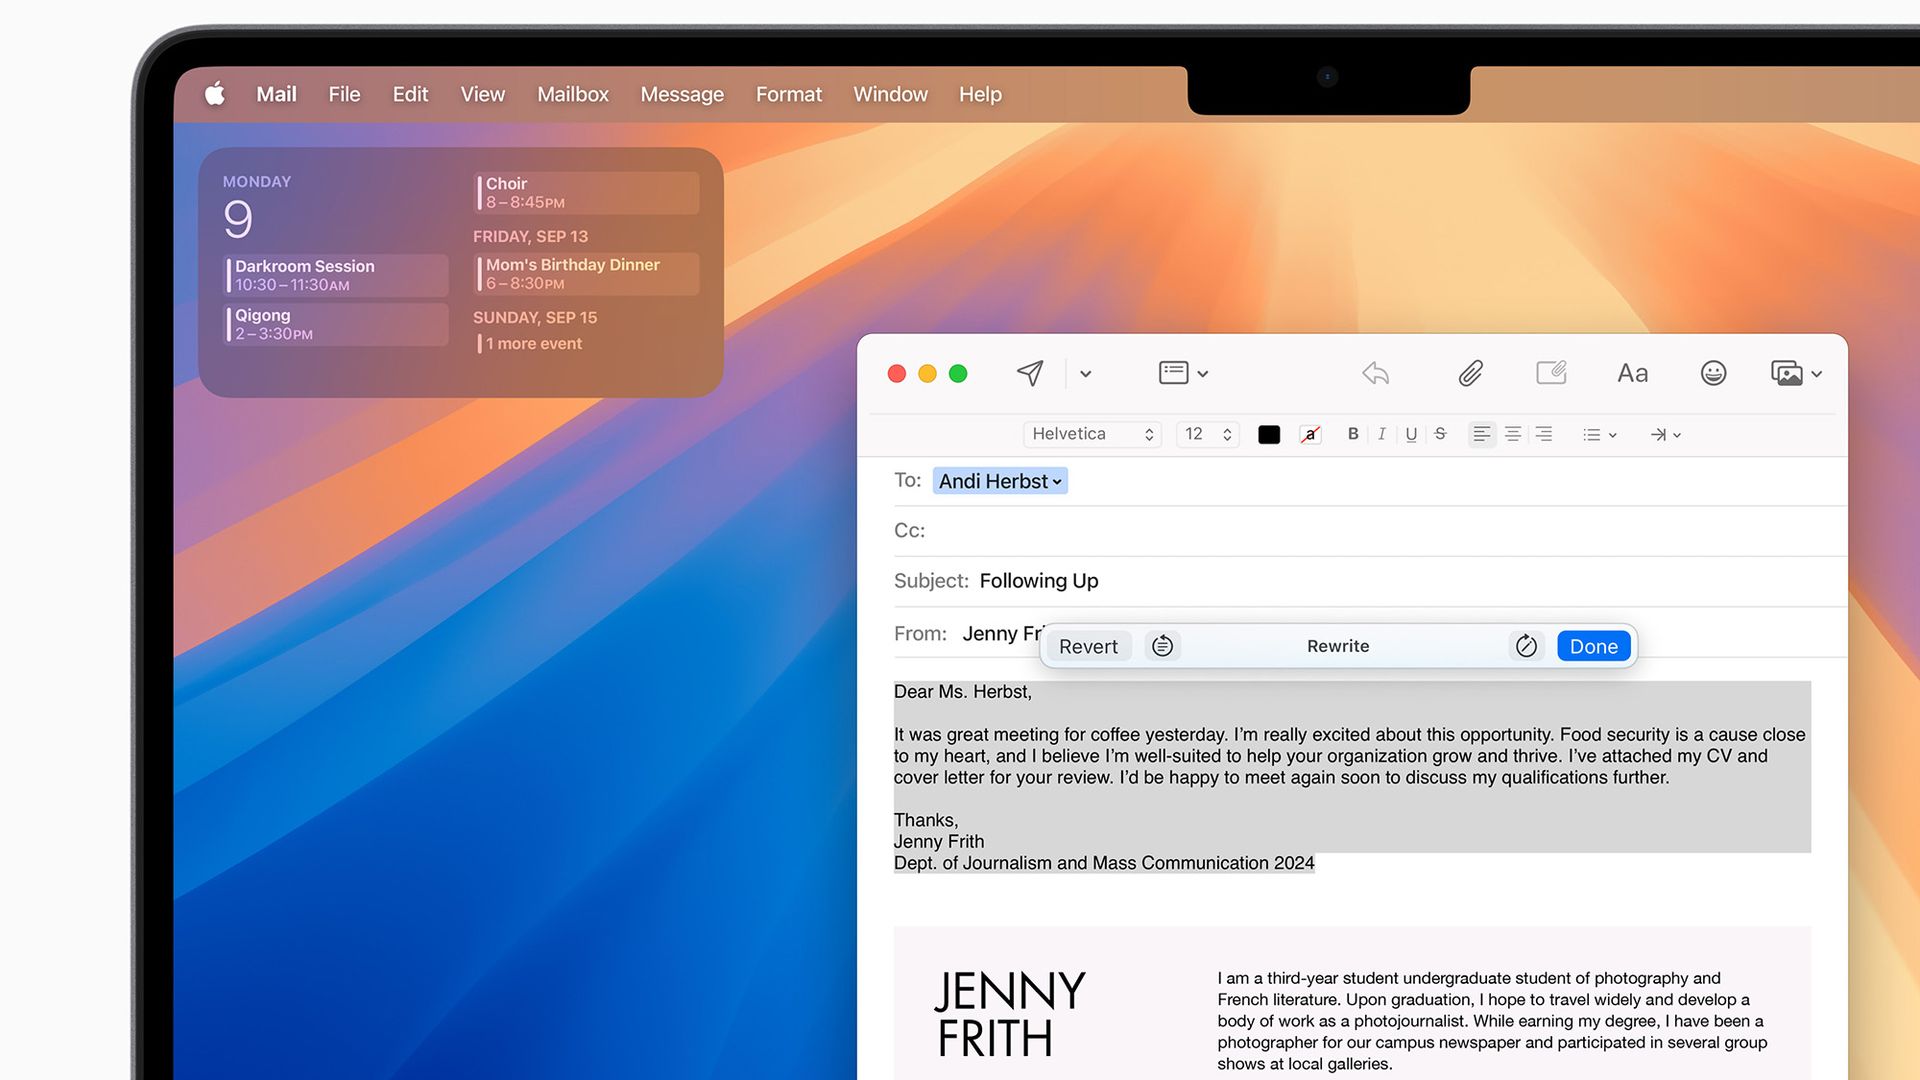Click the retry rewrite circular arrow icon

(x=1526, y=646)
